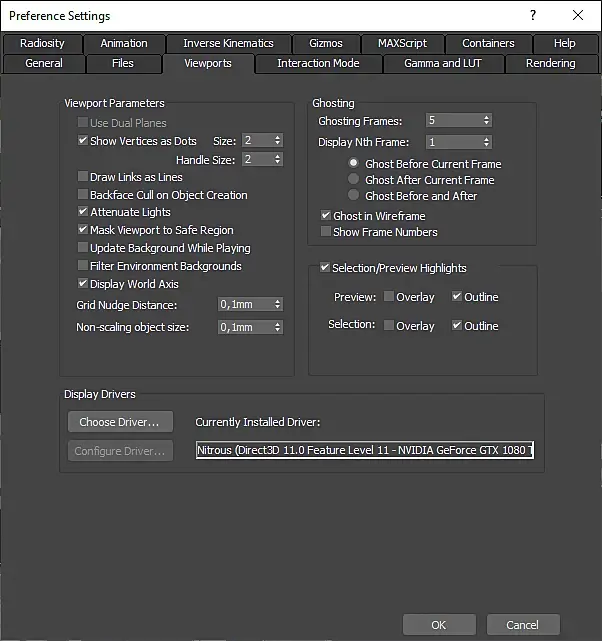
Task: Uncheck Preview Outline checkbox
Action: 457,296
